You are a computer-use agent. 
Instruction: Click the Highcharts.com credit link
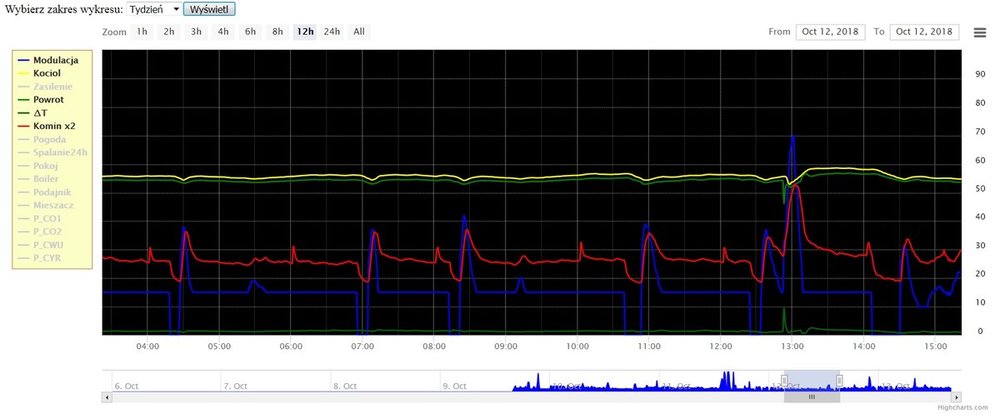click(x=960, y=409)
